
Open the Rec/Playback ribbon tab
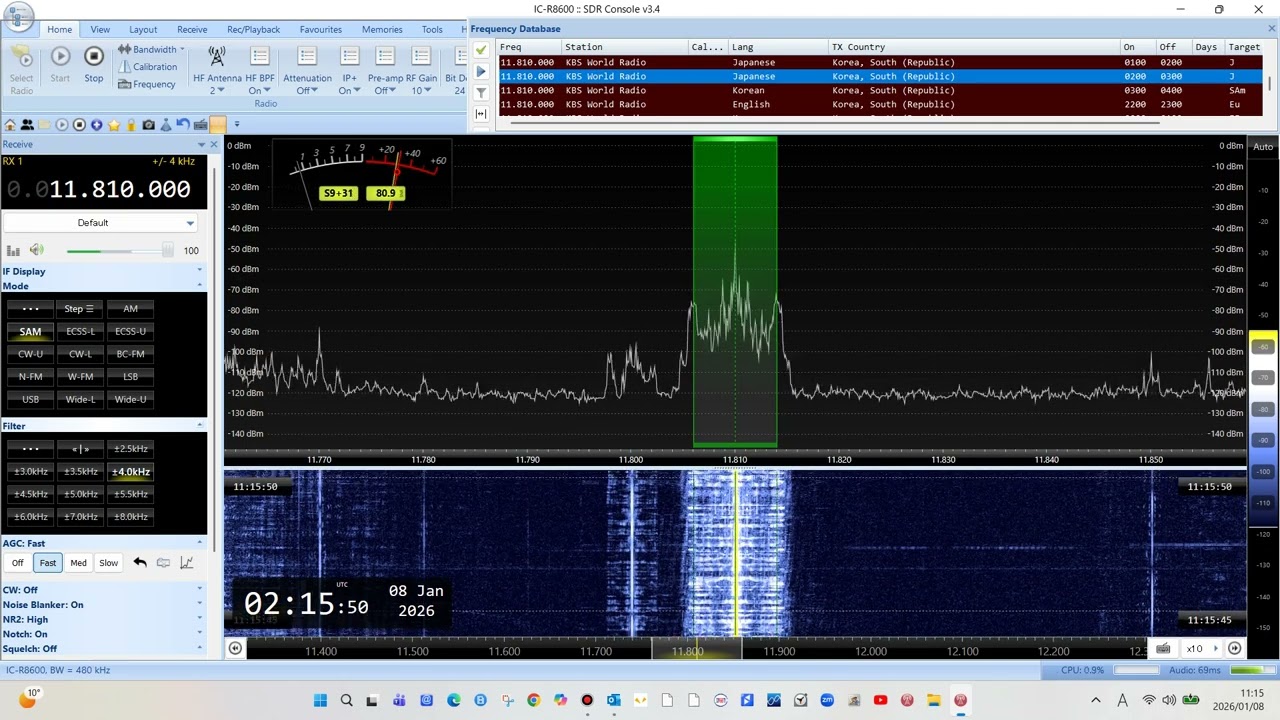click(253, 29)
